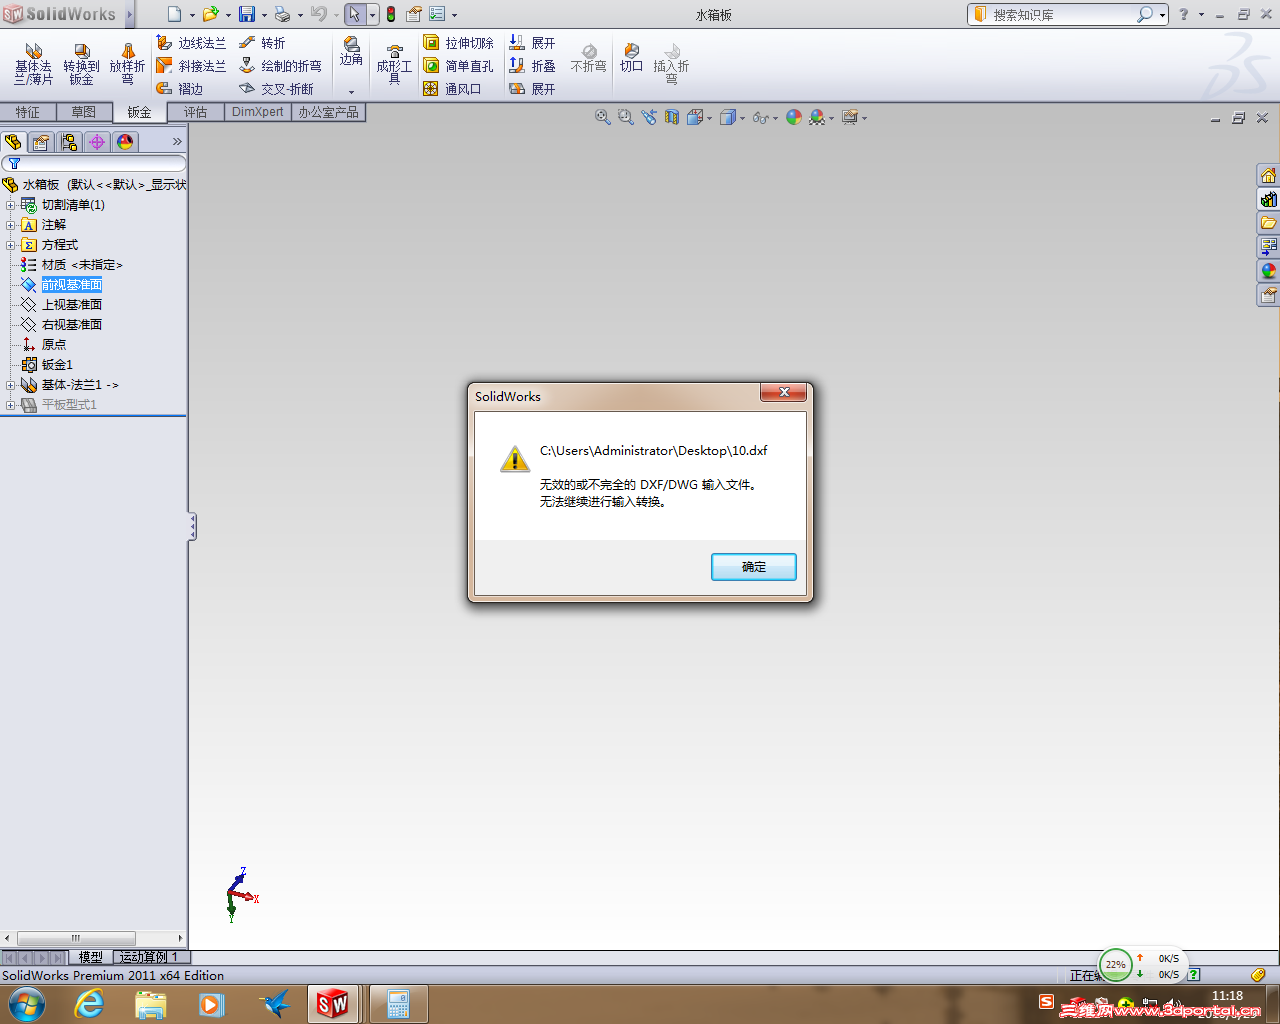Click the rebuild traffic light icon
The width and height of the screenshot is (1280, 1024).
[390, 14]
